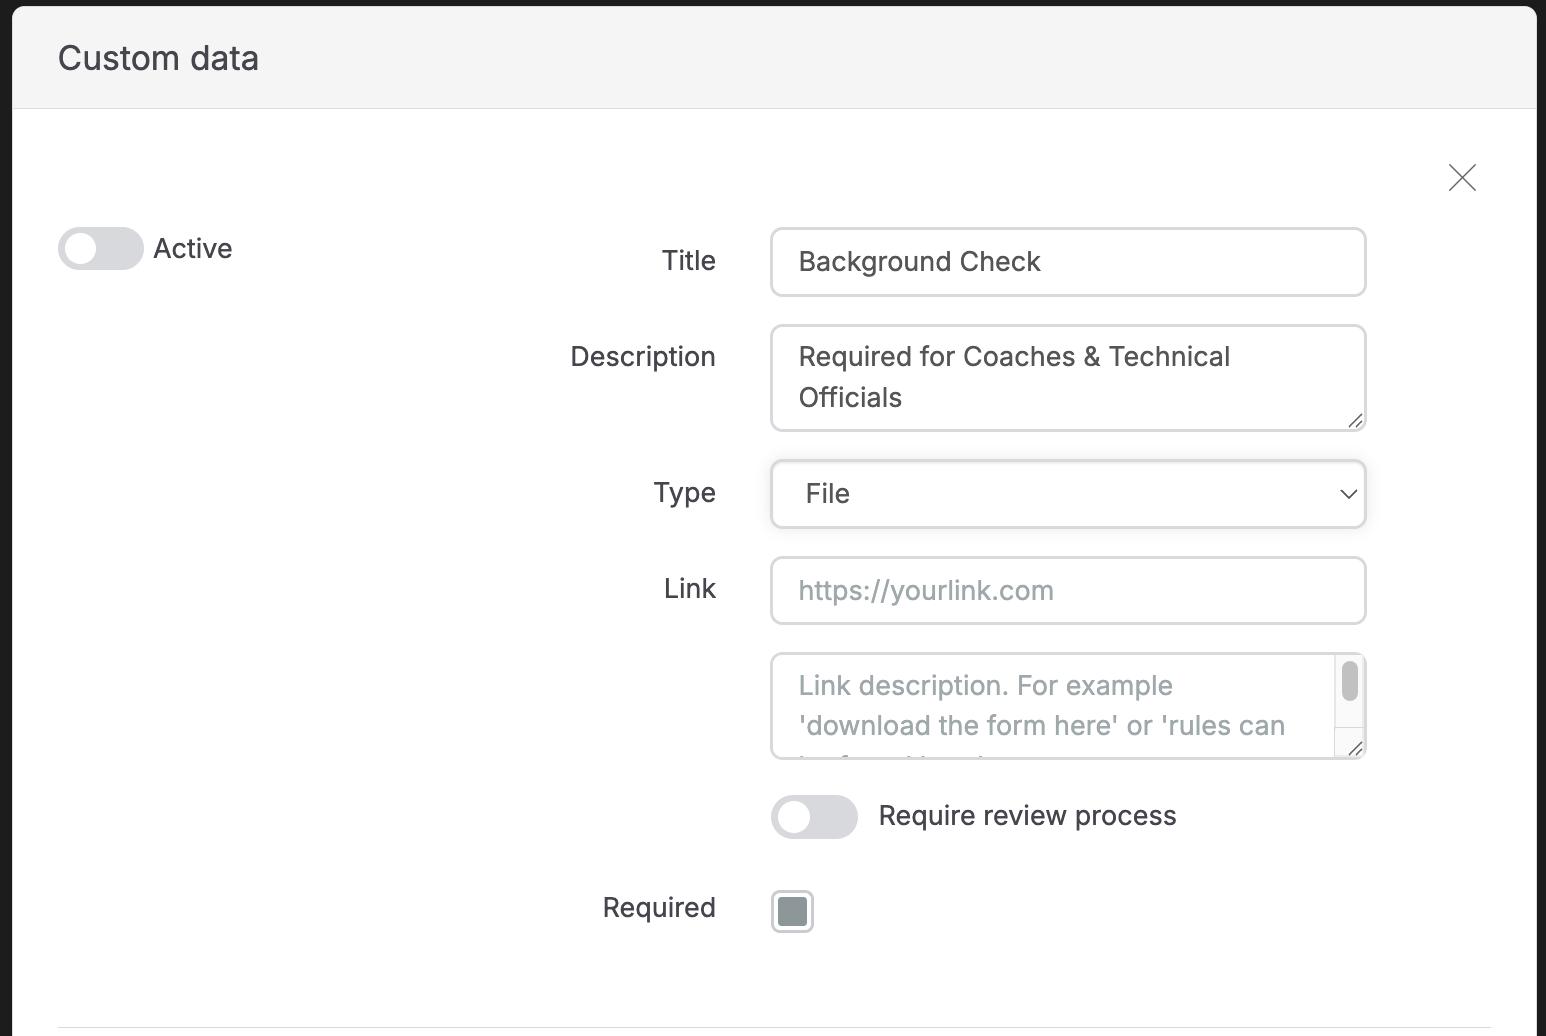1546x1036 pixels.
Task: Click the Title field containing Background Check
Action: (1067, 262)
